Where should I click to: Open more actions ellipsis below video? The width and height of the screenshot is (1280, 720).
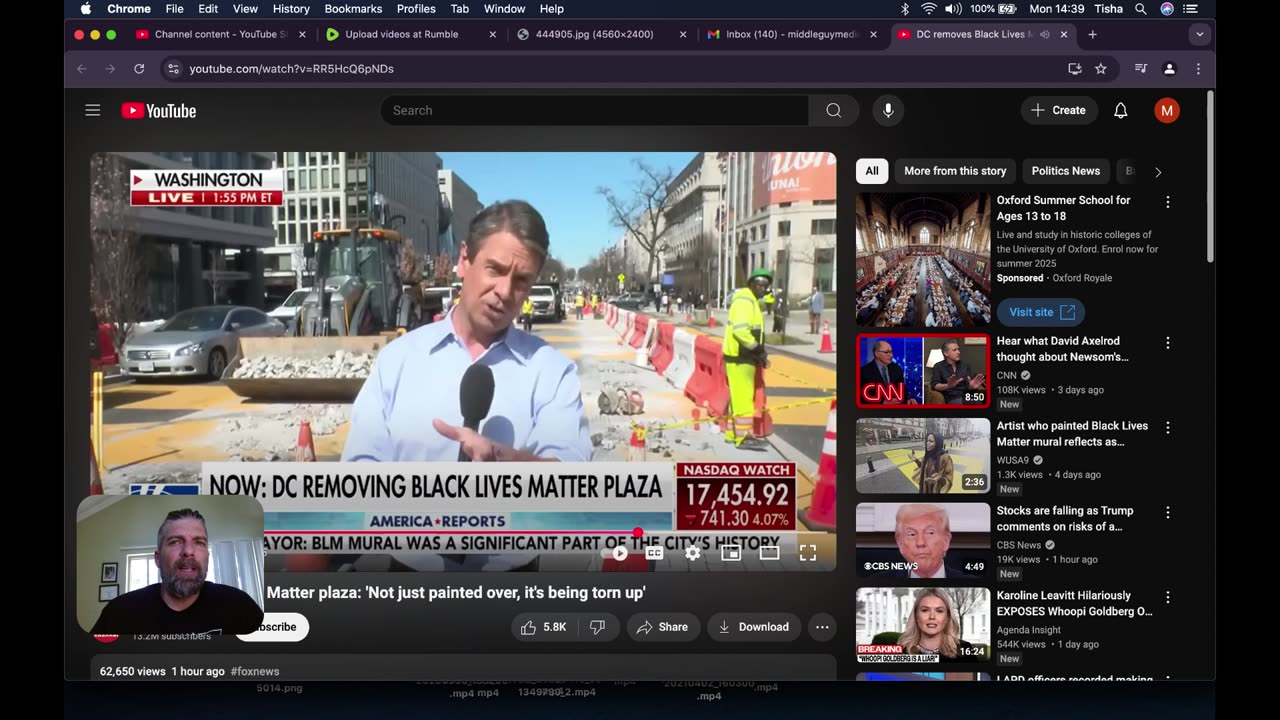coord(822,627)
